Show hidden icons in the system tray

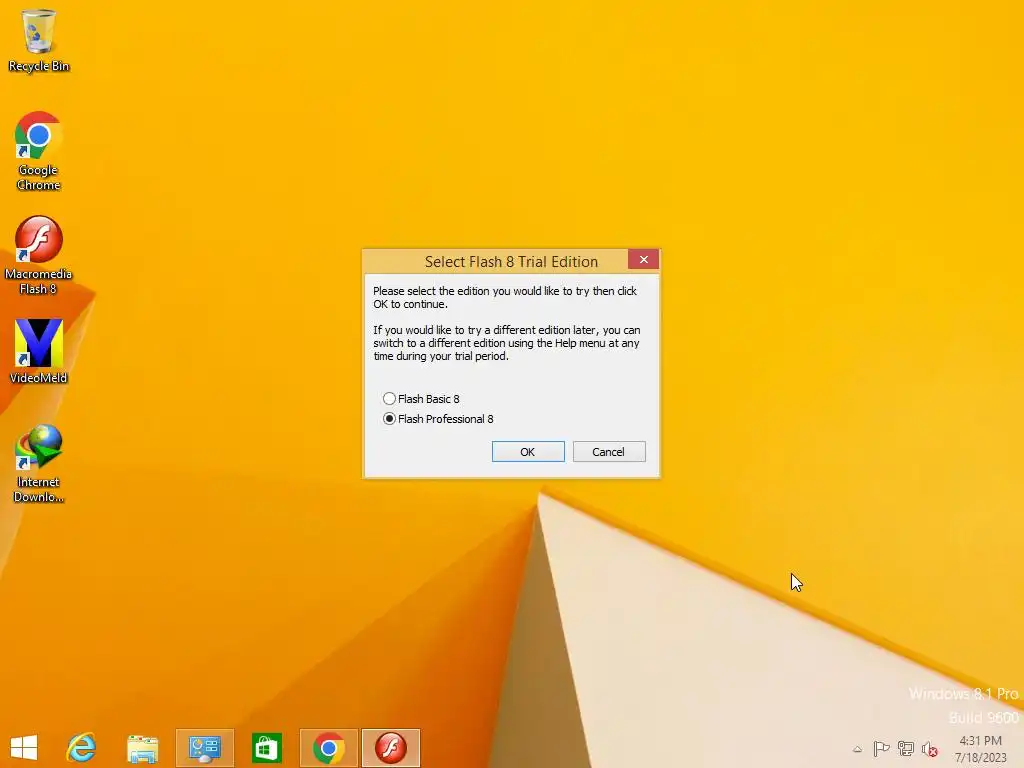(x=857, y=749)
